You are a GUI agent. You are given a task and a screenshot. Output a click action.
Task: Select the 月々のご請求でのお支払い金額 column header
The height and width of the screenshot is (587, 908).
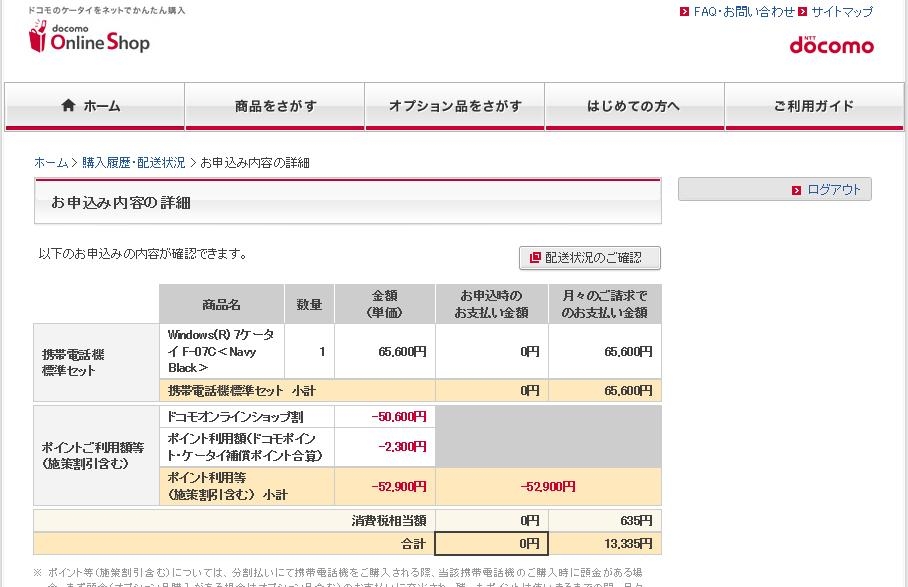pos(605,304)
